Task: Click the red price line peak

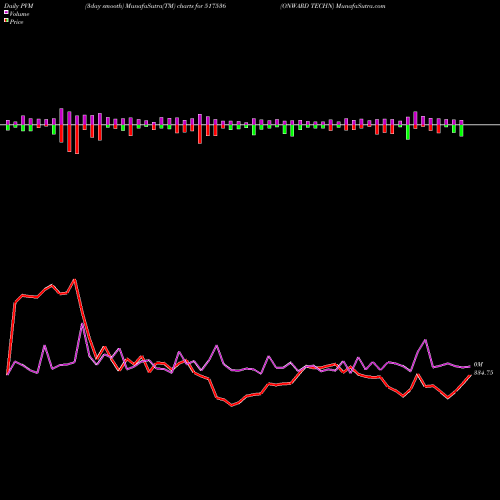Action: tap(75, 280)
